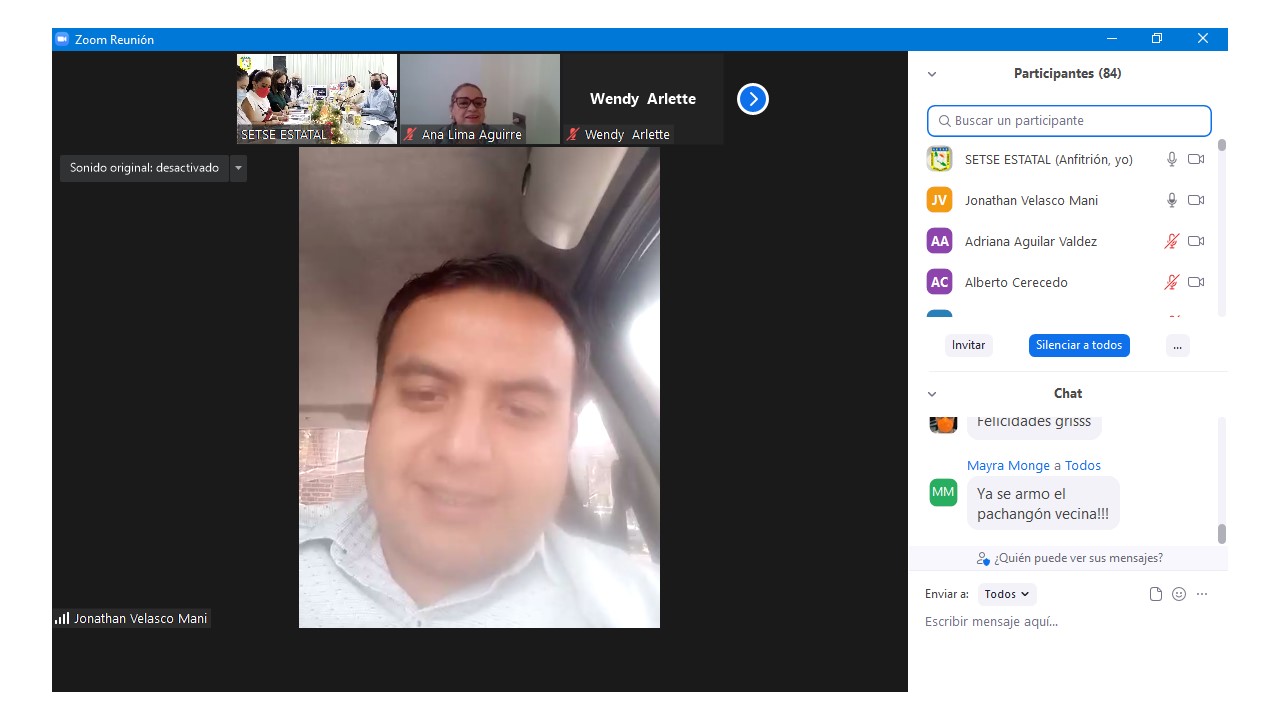
Task: Click the AA avatar of Adriana Aguilar
Action: click(939, 241)
